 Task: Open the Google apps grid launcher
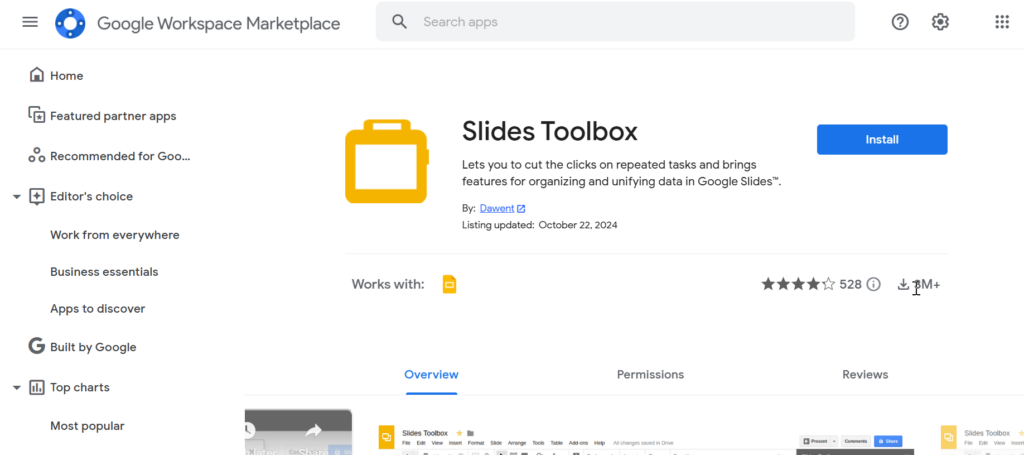click(1002, 22)
